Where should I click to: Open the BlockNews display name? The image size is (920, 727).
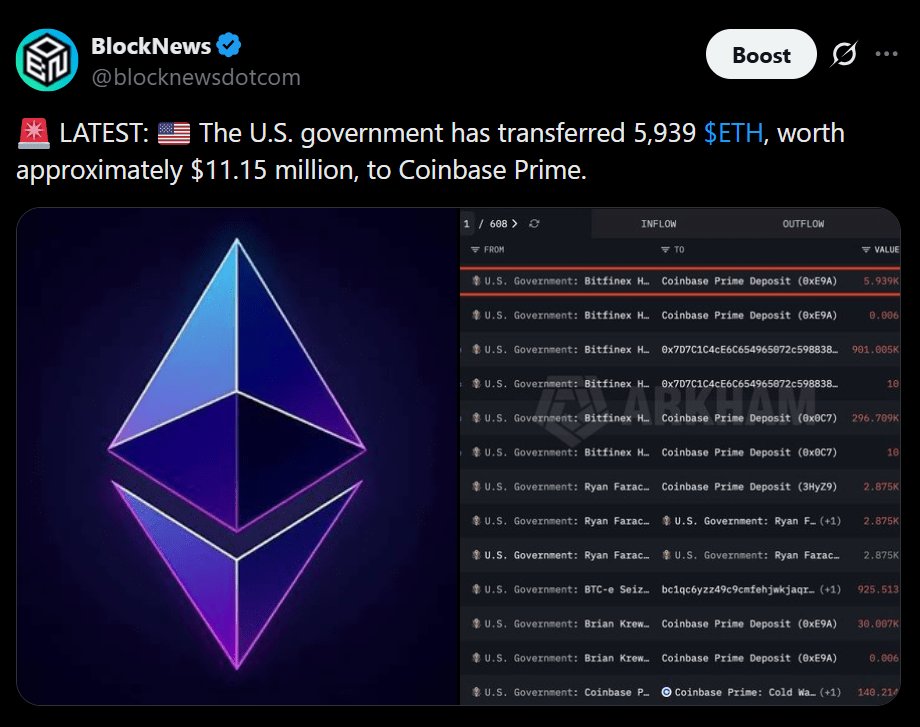tap(151, 46)
